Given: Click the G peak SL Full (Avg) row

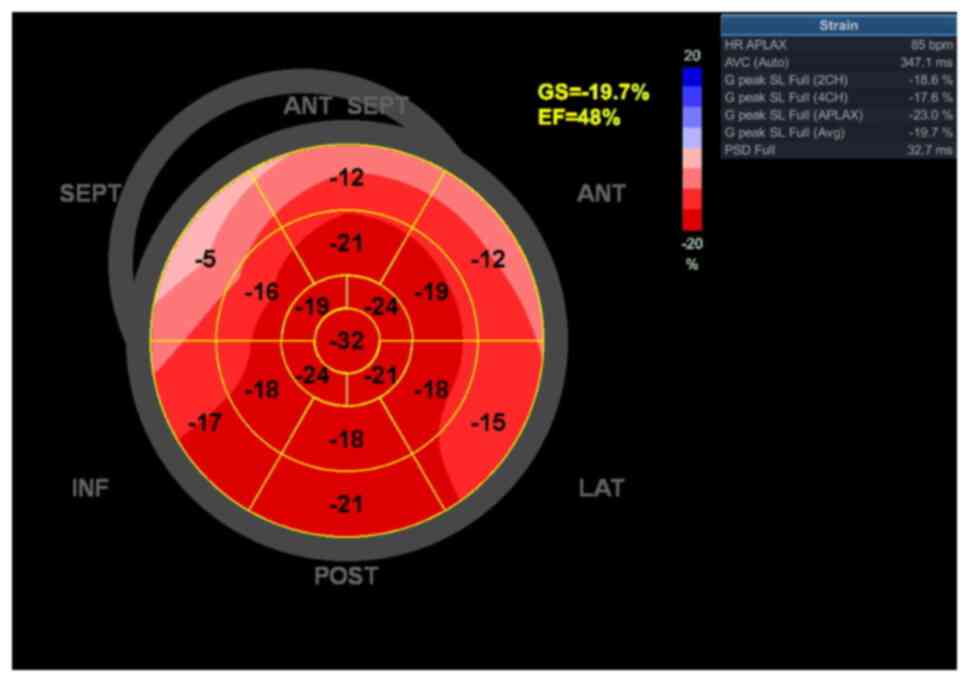Looking at the screenshot, I should 837,132.
